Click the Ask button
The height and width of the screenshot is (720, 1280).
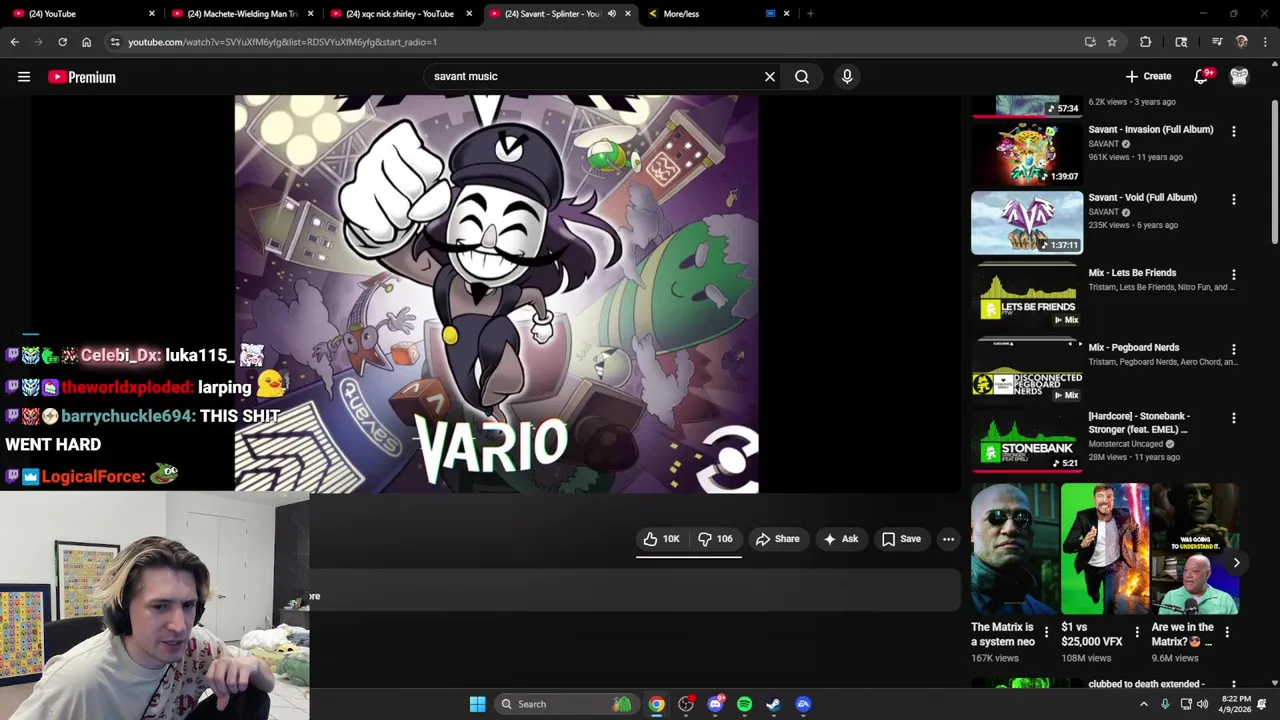(x=840, y=539)
